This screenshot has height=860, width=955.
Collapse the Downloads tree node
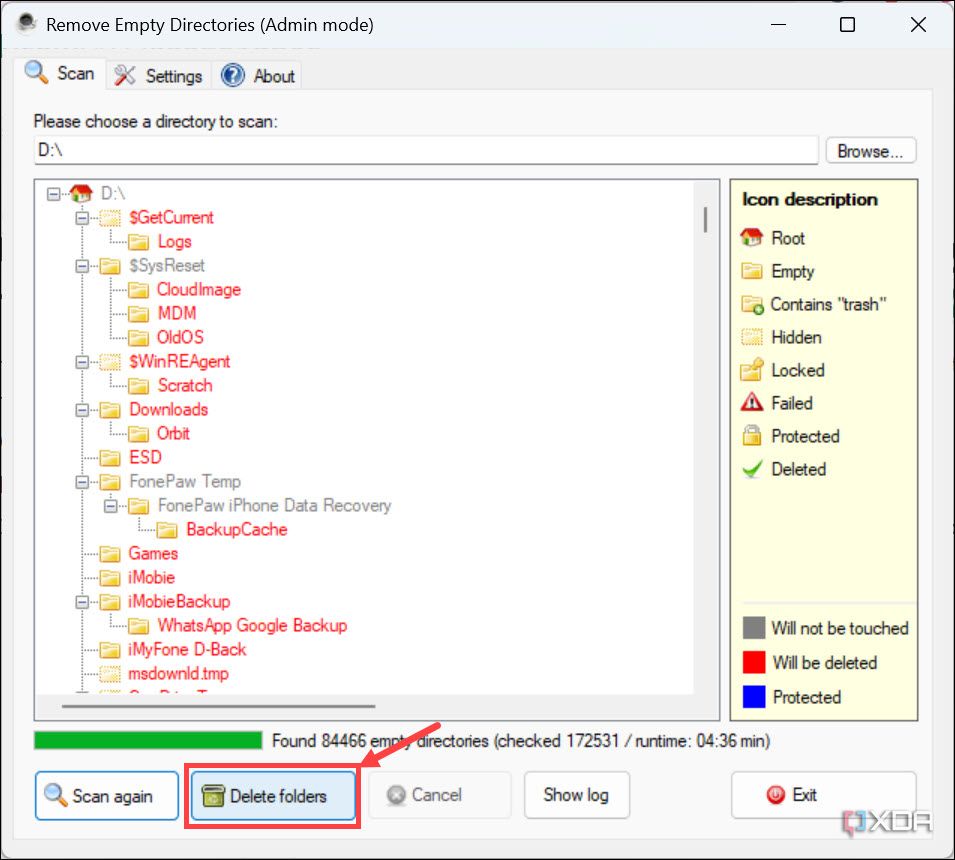pyautogui.click(x=82, y=410)
